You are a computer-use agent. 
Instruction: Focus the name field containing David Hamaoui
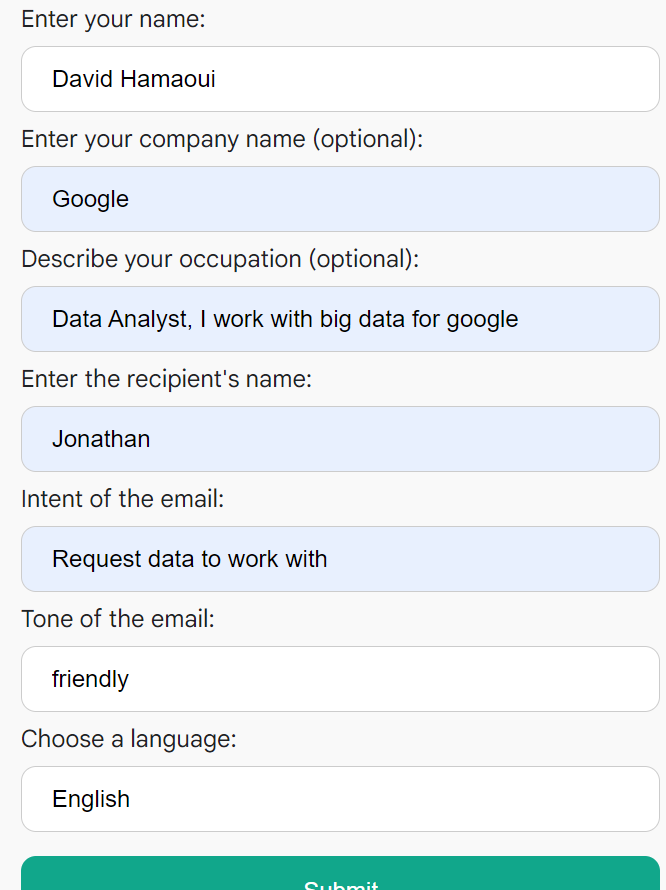[340, 79]
